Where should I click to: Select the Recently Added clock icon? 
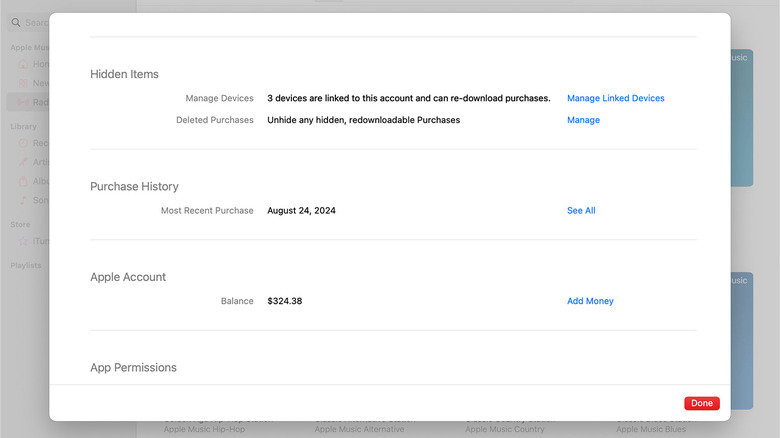click(23, 143)
